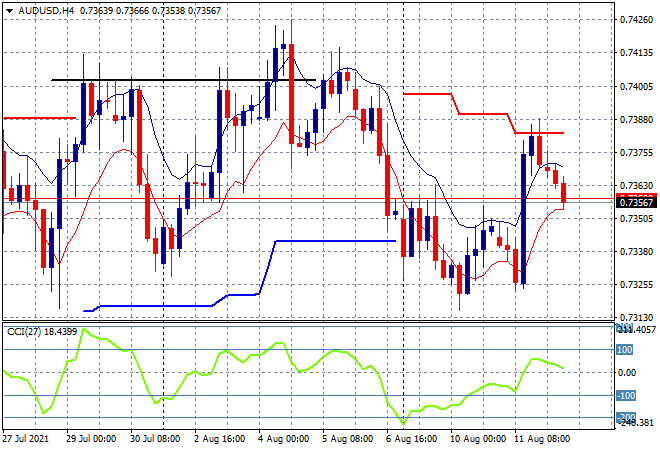
Task: Click the CCI -100 level label
Action: coord(625,396)
